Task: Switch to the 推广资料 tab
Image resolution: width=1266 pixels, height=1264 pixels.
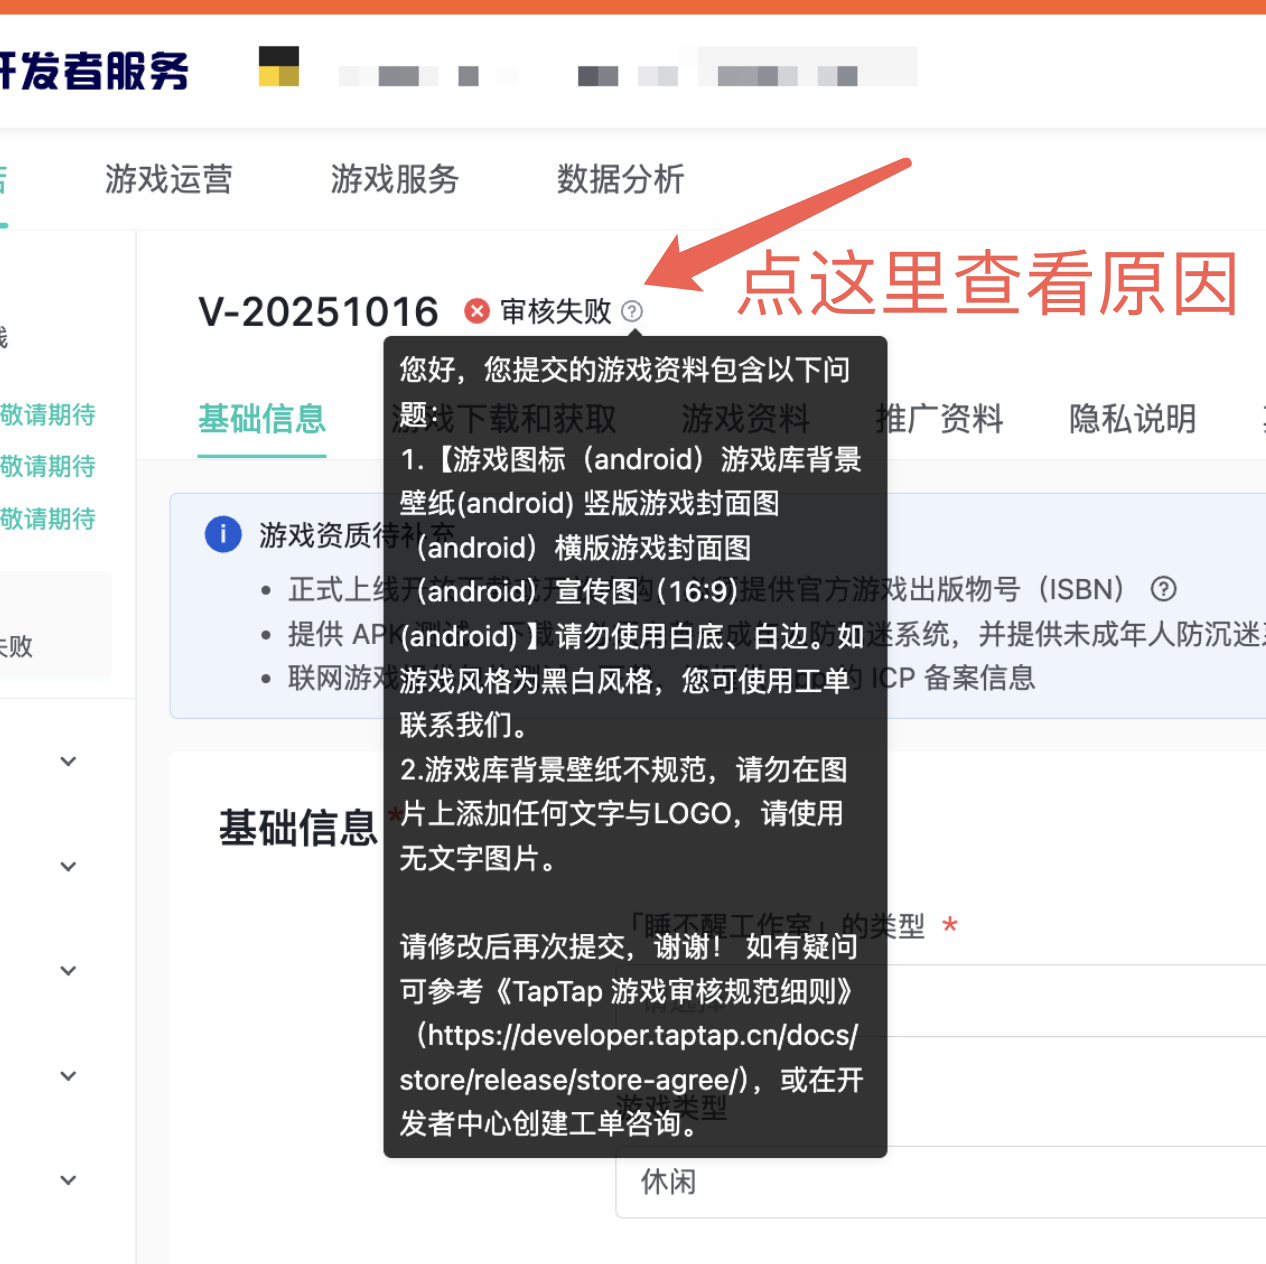Action: 939,419
